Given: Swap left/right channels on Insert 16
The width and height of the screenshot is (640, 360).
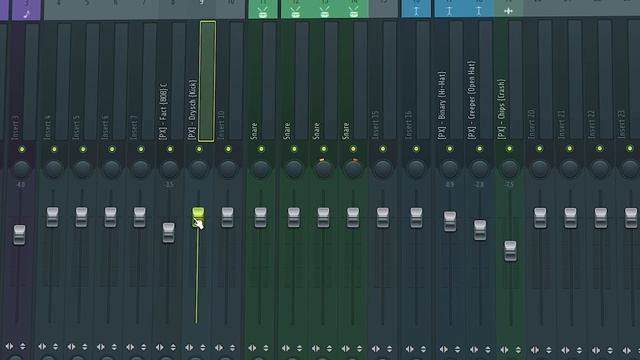Looking at the screenshot, I should pos(410,349).
